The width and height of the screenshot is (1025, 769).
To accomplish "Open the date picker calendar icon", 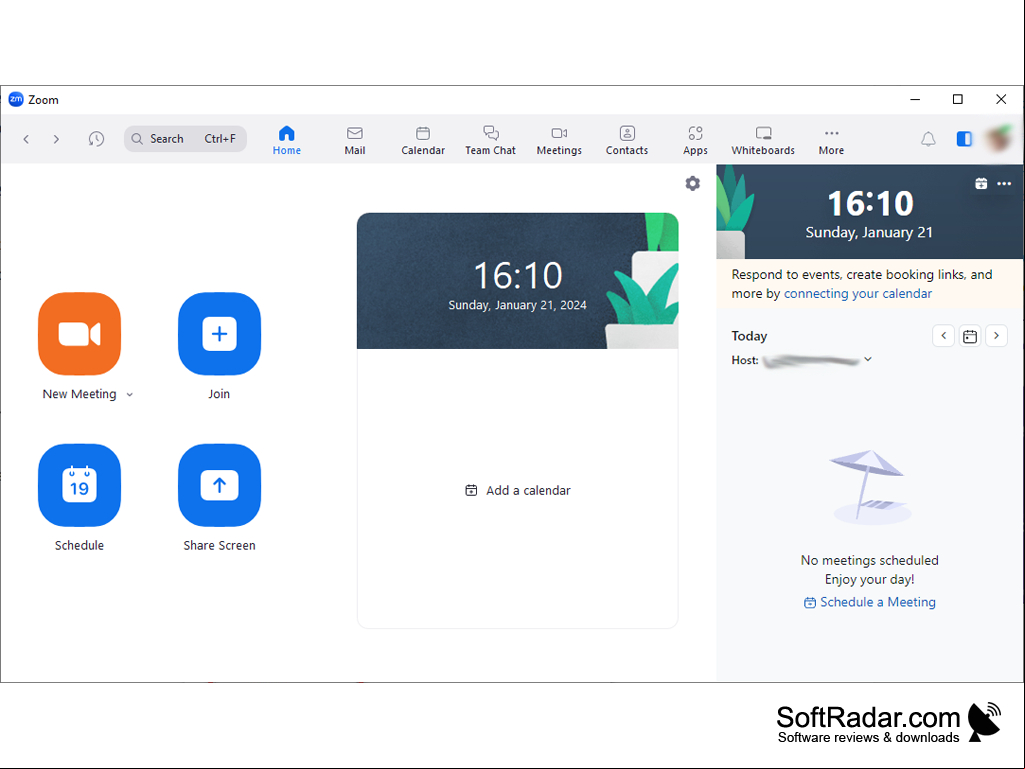I will coord(970,336).
